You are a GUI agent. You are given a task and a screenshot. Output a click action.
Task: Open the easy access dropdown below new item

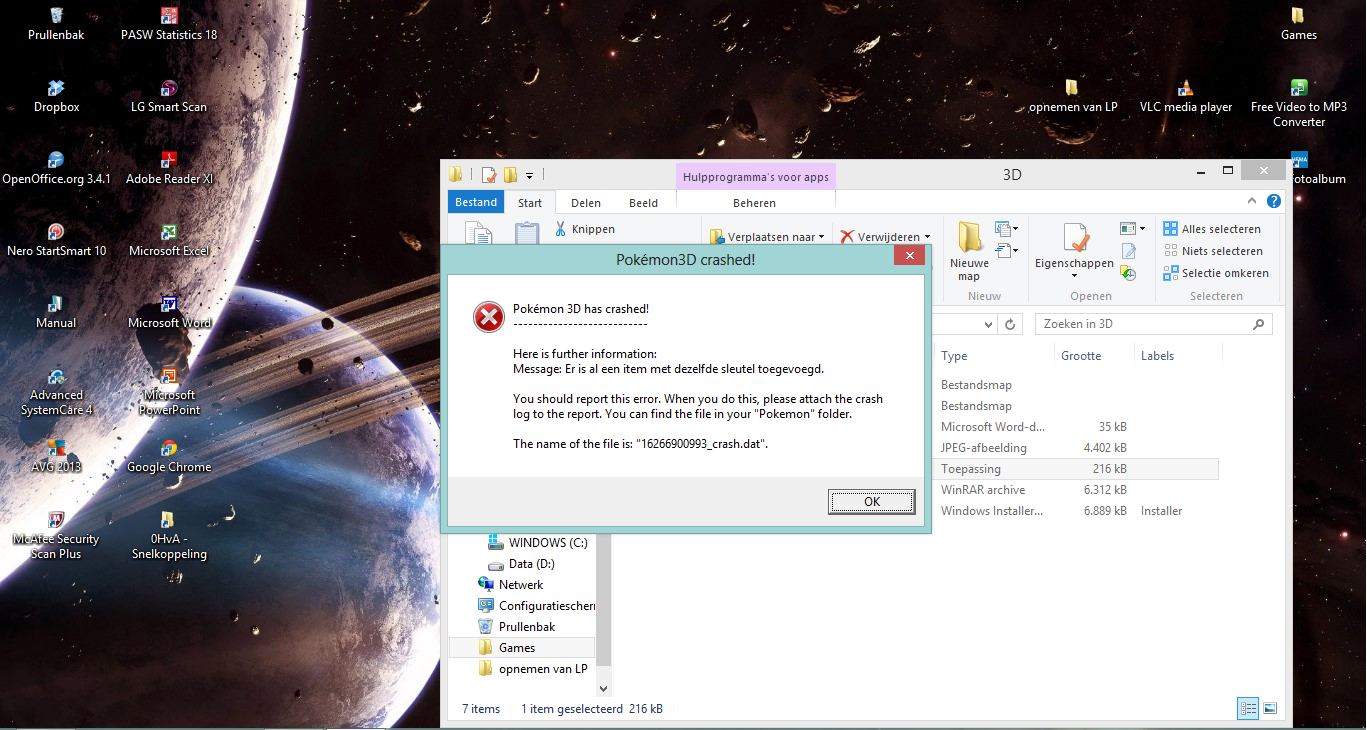click(1005, 250)
